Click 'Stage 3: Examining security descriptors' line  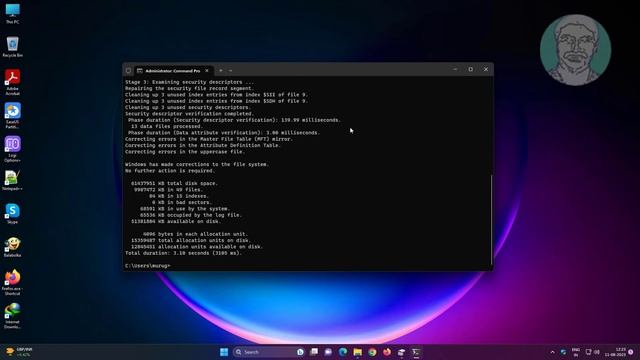click(x=189, y=82)
